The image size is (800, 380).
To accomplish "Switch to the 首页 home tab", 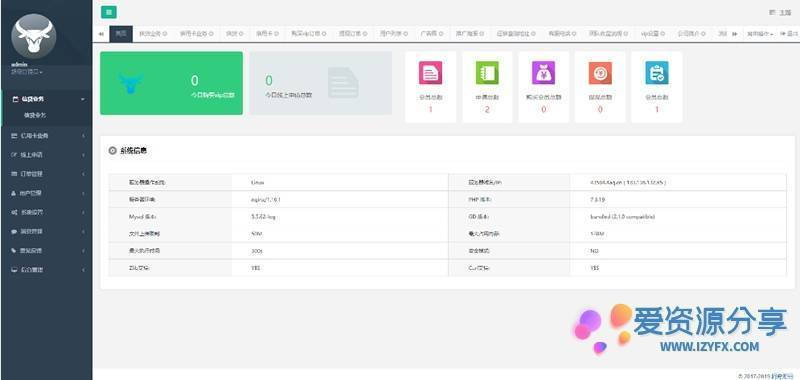I will (121, 34).
